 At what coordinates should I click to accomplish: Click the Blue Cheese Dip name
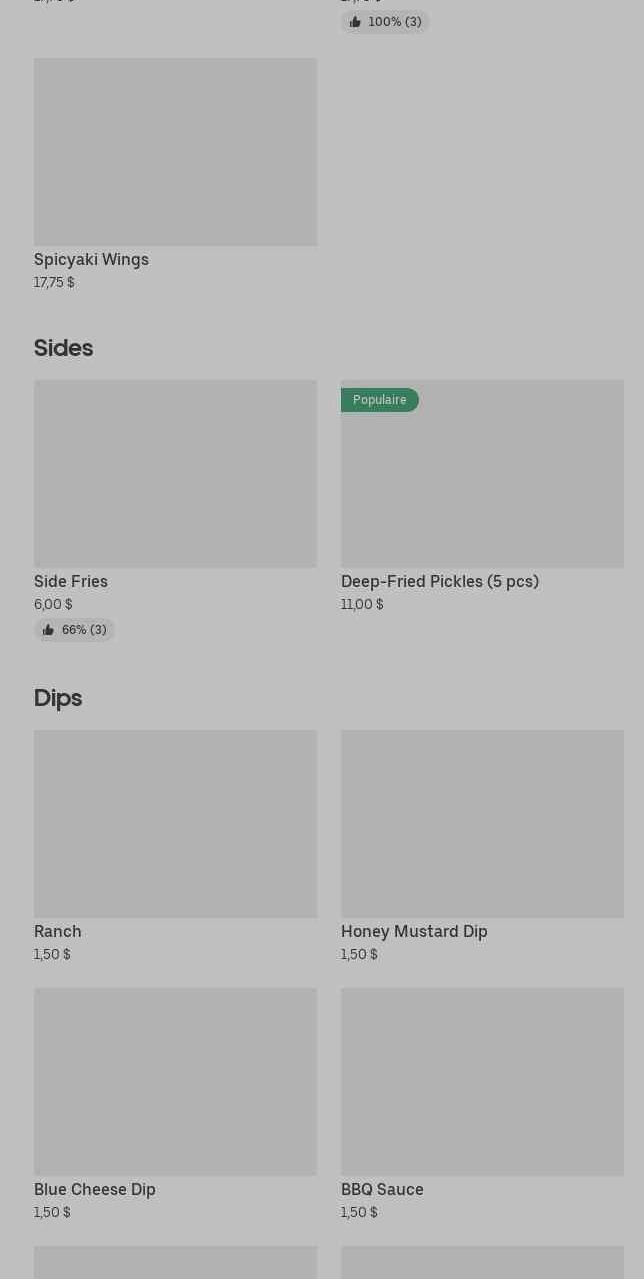point(95,1190)
